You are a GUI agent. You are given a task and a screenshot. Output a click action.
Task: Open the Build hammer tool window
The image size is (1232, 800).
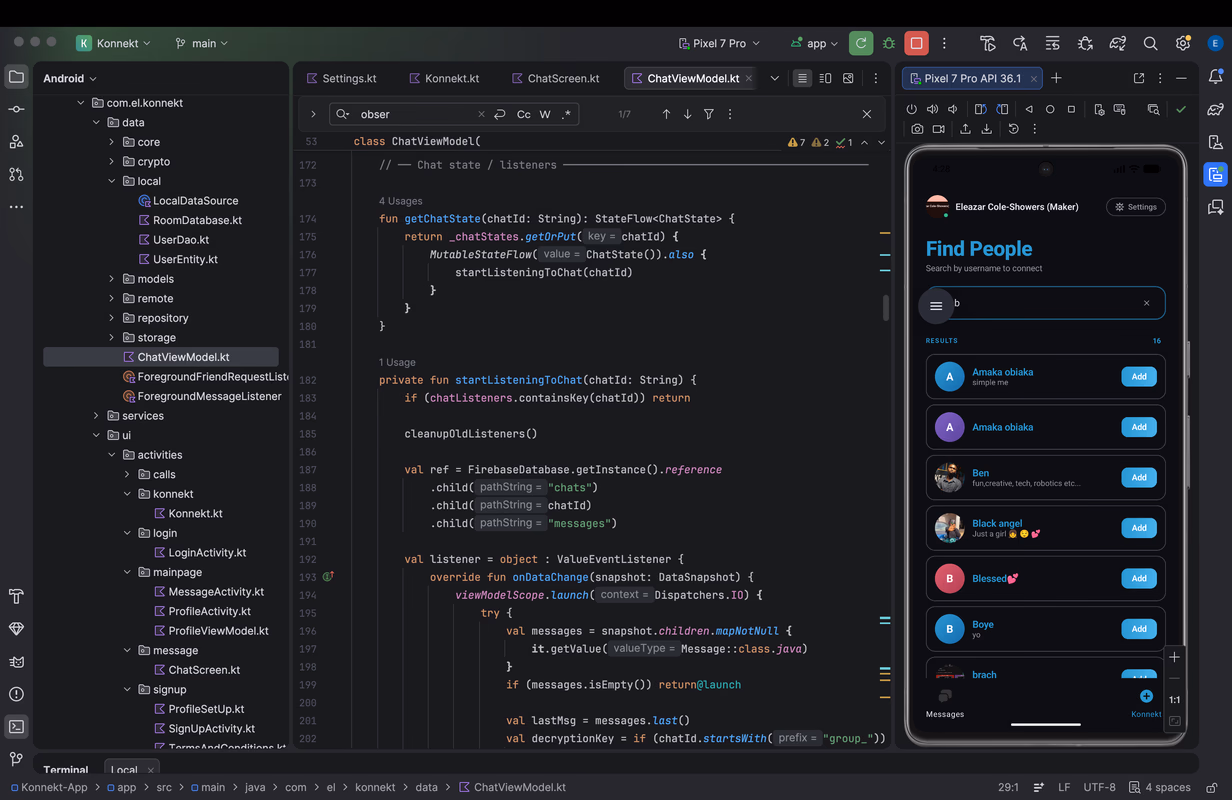(16, 597)
